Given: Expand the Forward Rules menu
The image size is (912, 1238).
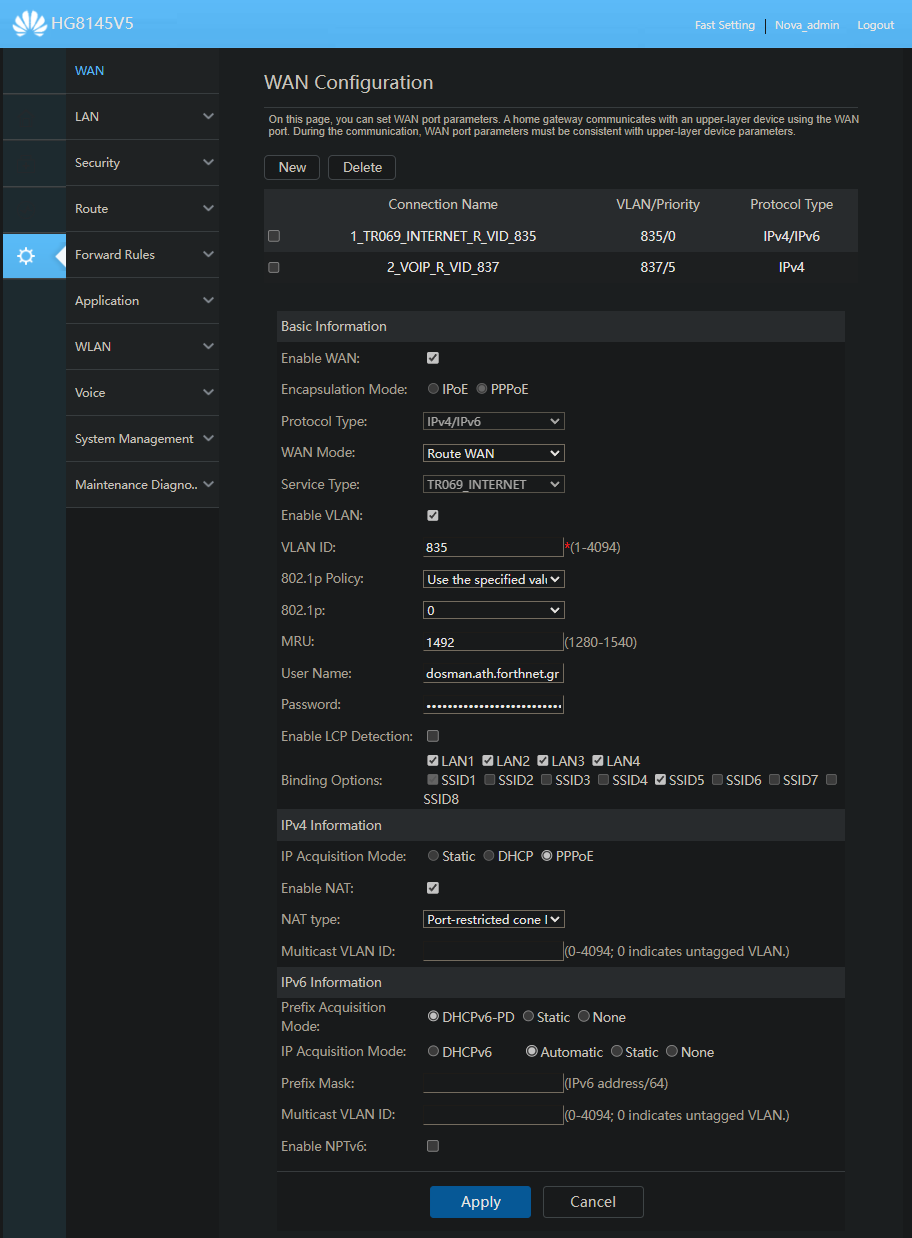Looking at the screenshot, I should [143, 255].
